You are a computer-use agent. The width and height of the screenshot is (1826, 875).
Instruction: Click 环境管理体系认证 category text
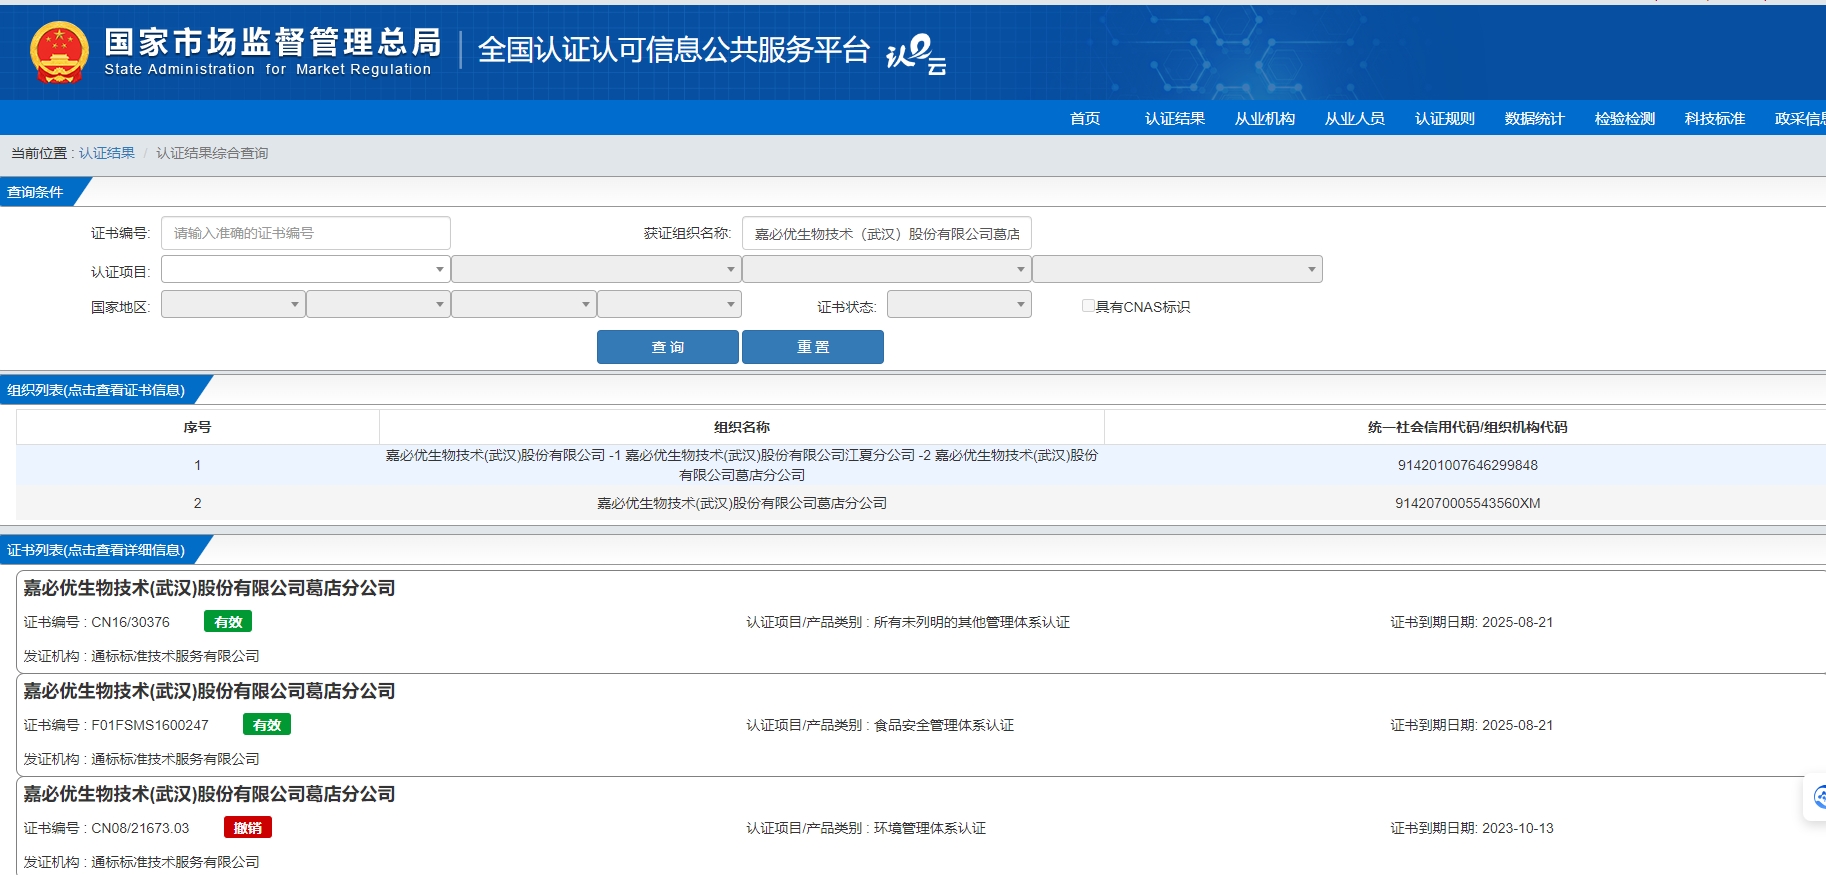click(x=930, y=828)
